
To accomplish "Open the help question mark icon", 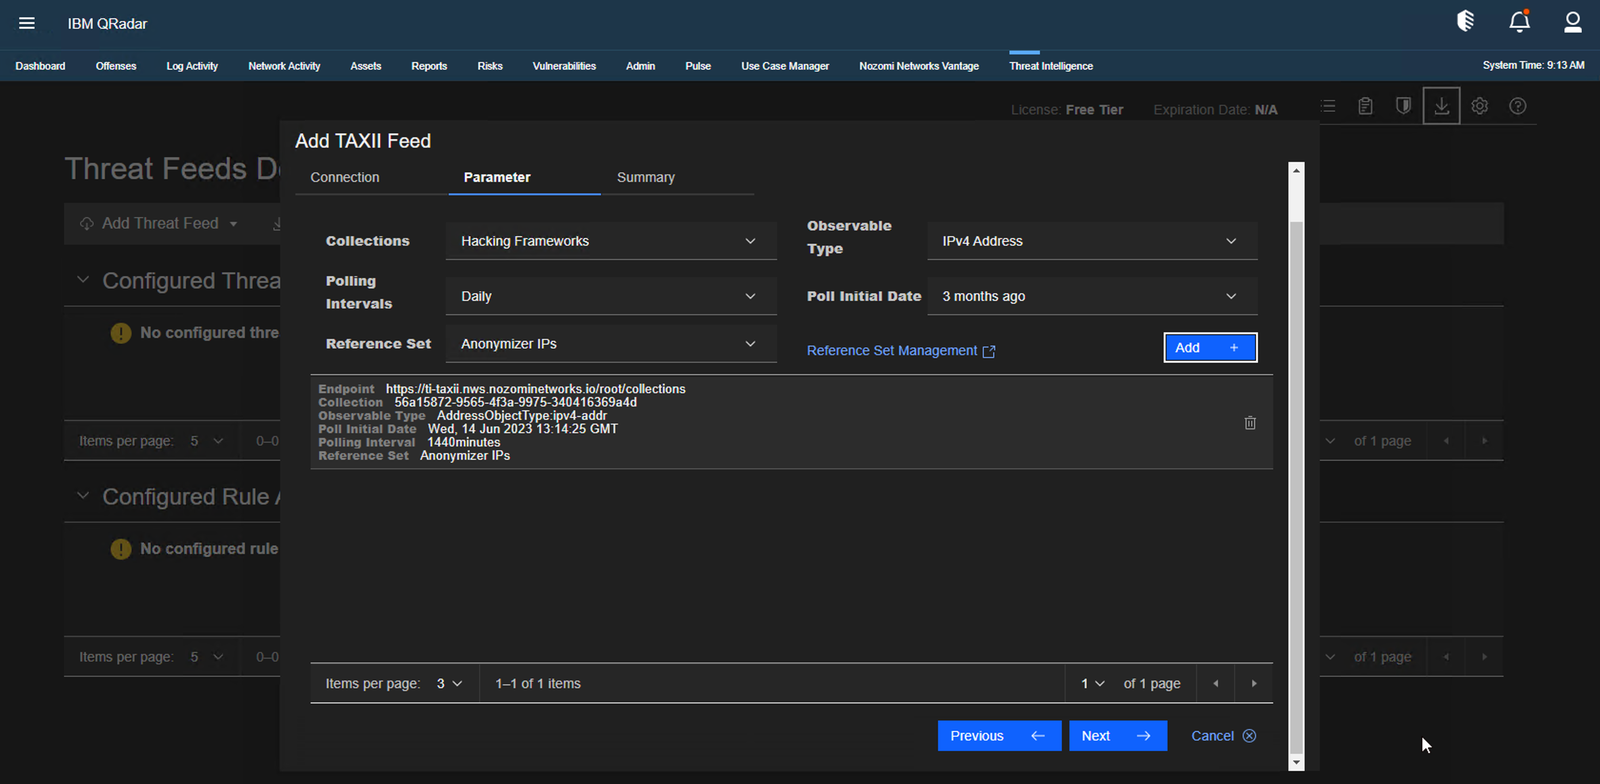I will 1518,106.
